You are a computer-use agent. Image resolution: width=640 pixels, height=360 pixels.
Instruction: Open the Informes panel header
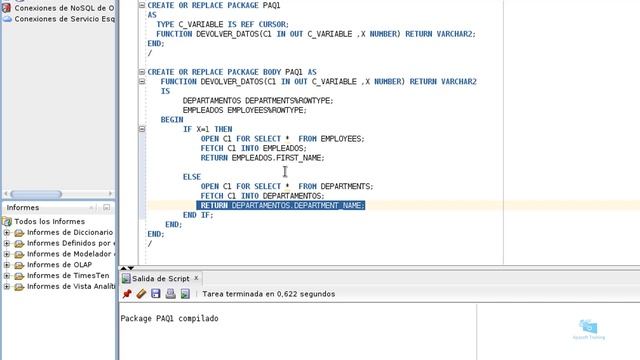click(23, 208)
